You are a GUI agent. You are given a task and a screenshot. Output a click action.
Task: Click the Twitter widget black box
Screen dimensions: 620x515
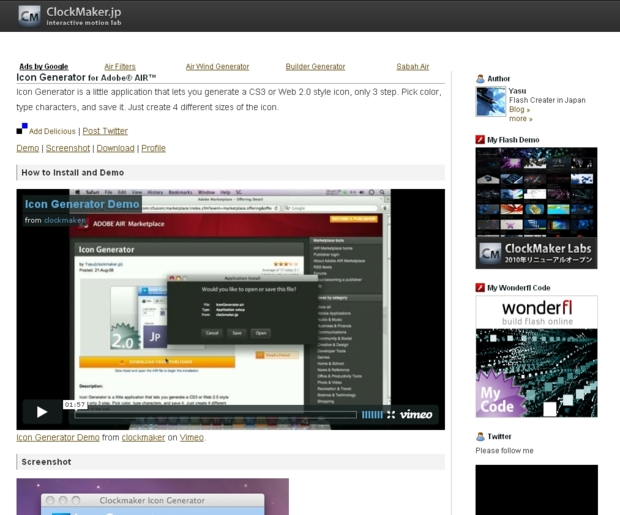pyautogui.click(x=537, y=490)
